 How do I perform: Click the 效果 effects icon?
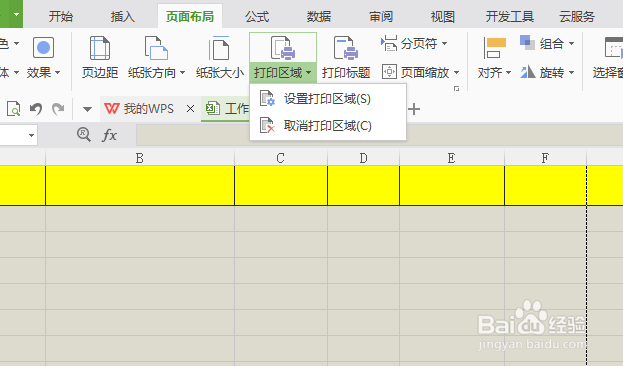[43, 48]
